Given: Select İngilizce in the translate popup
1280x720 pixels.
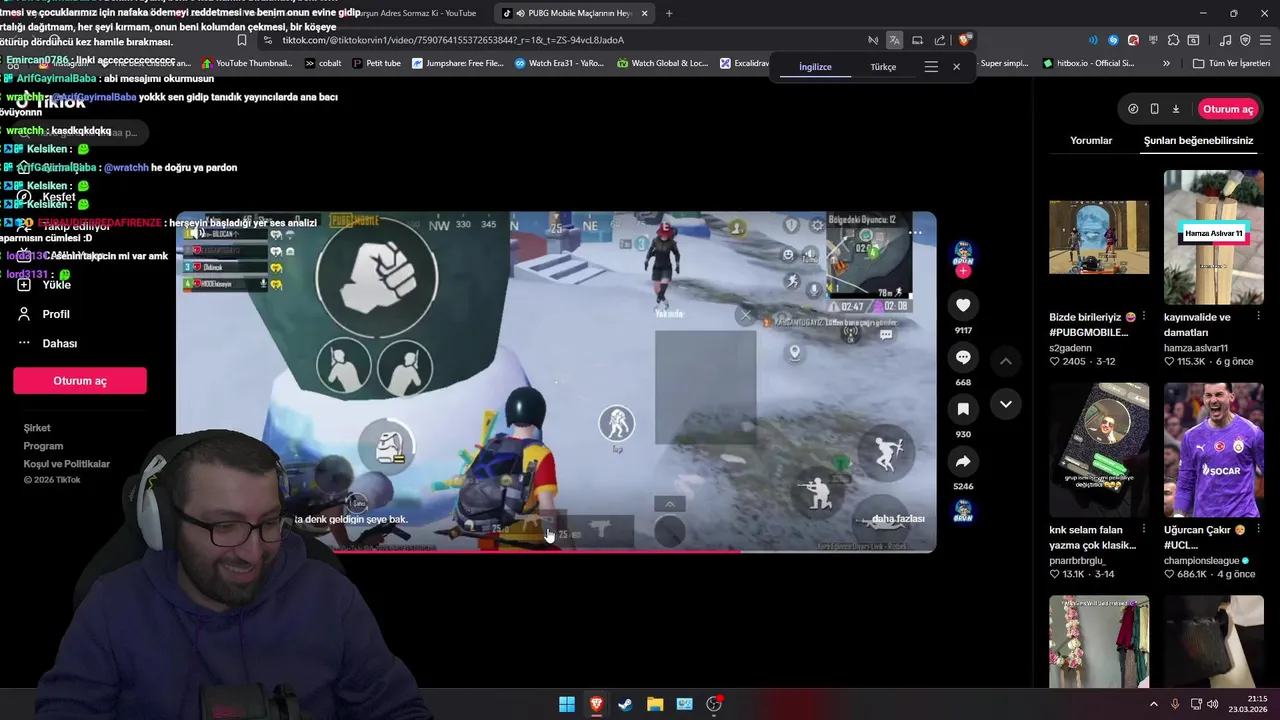Looking at the screenshot, I should click(x=815, y=67).
